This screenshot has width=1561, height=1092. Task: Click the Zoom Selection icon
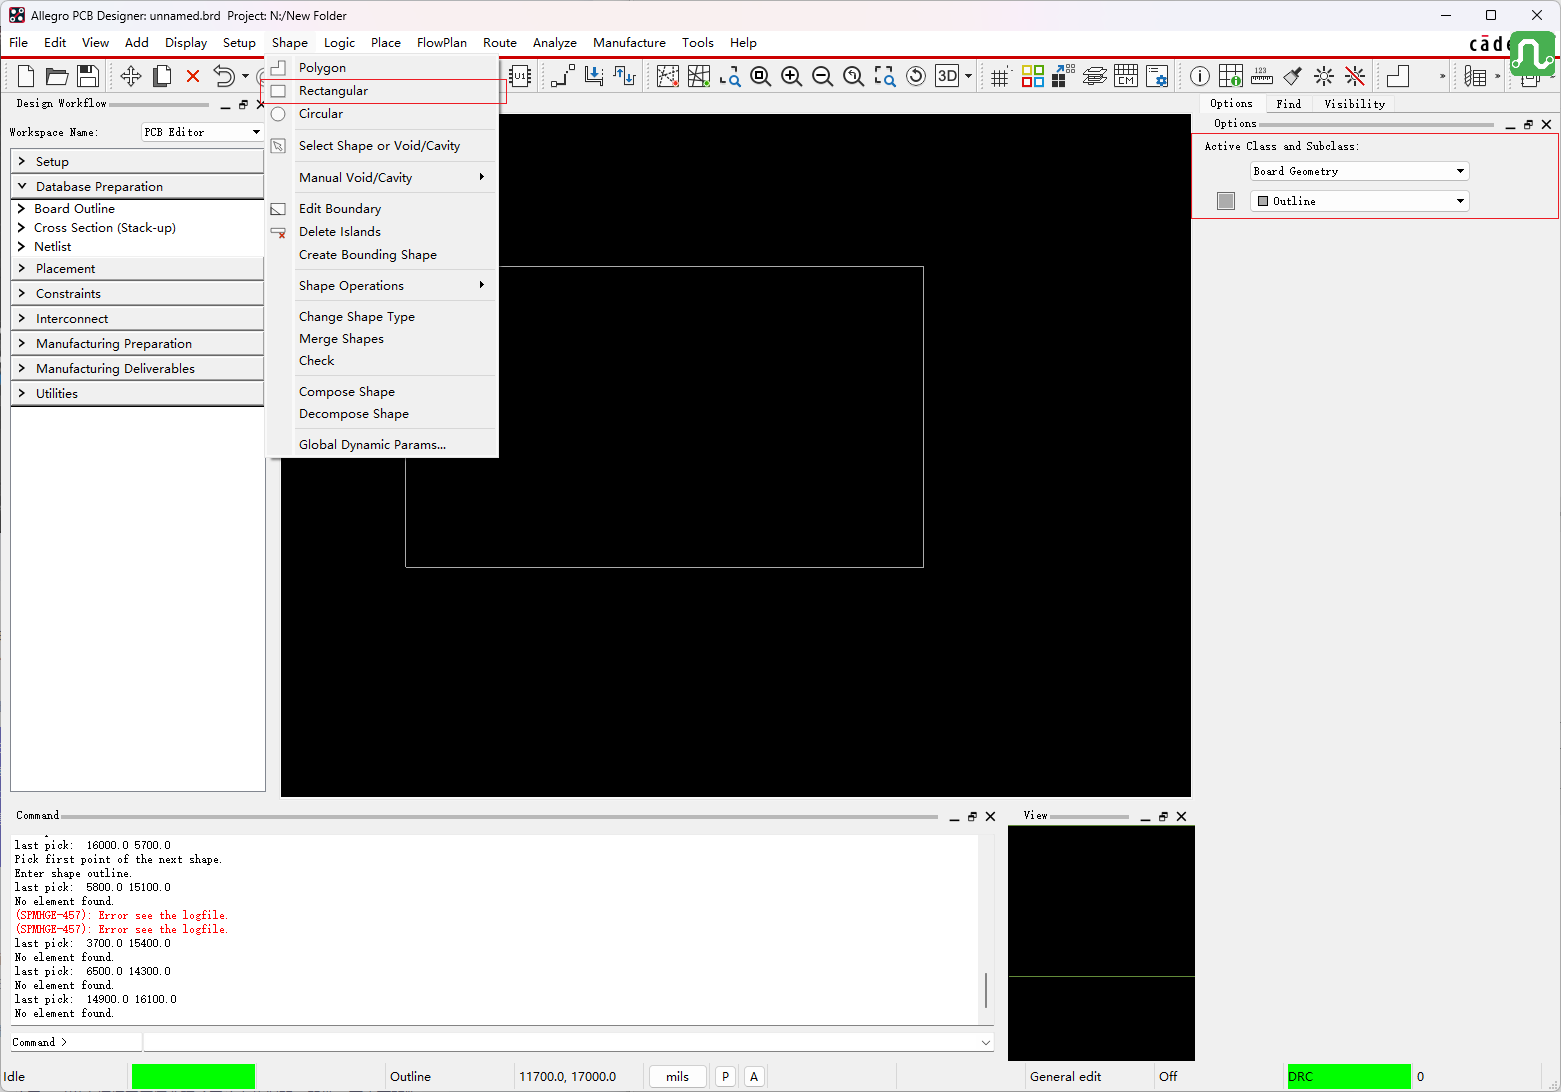coord(884,76)
